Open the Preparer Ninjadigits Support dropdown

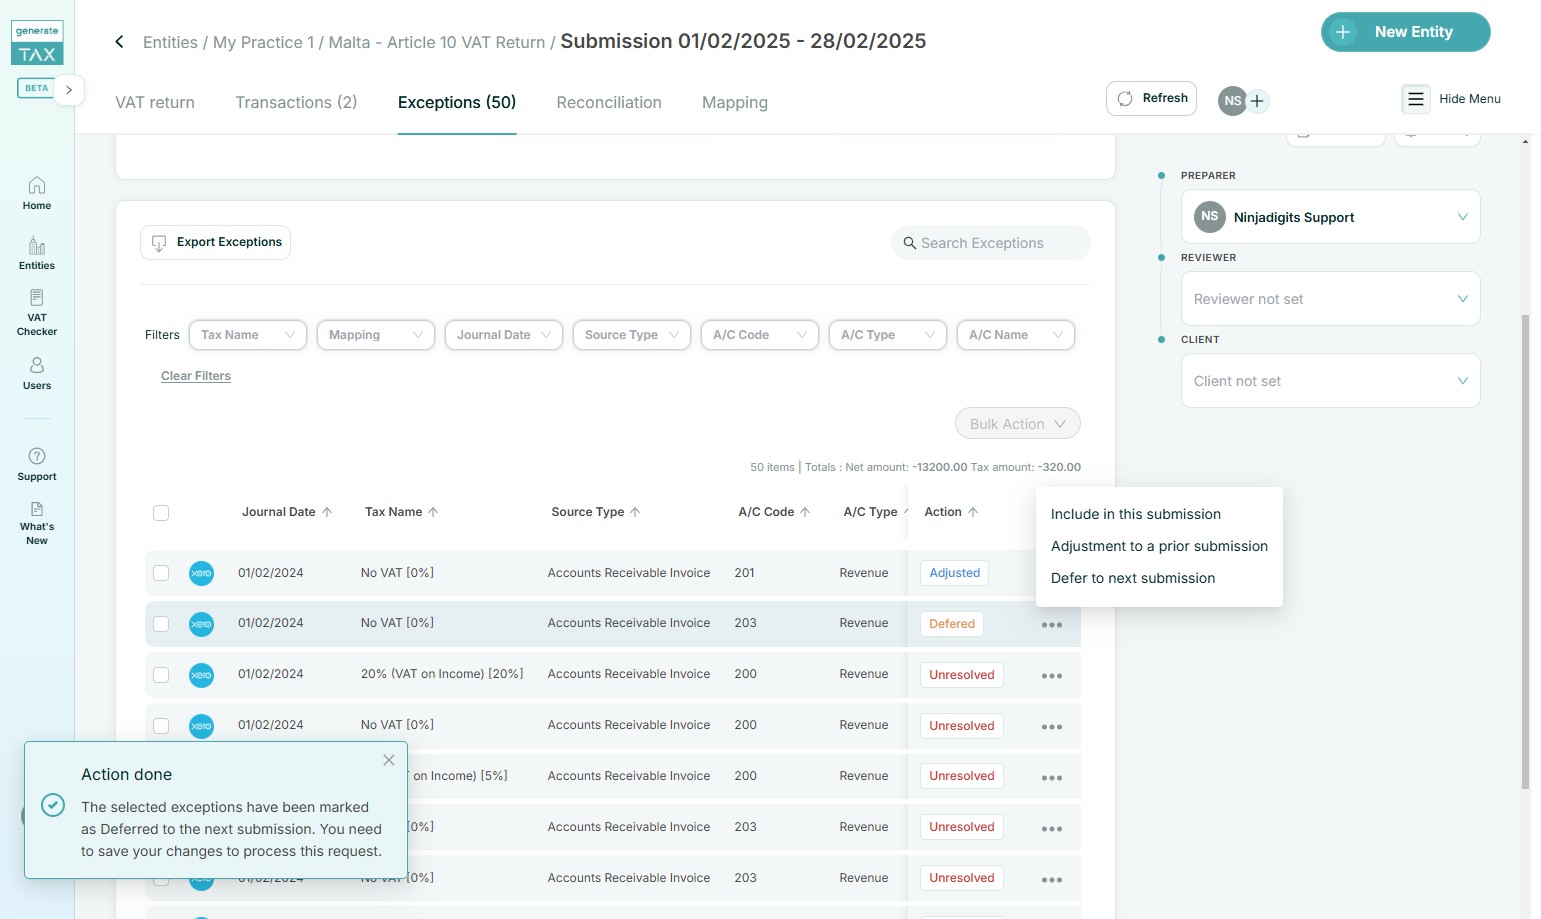coord(1331,217)
